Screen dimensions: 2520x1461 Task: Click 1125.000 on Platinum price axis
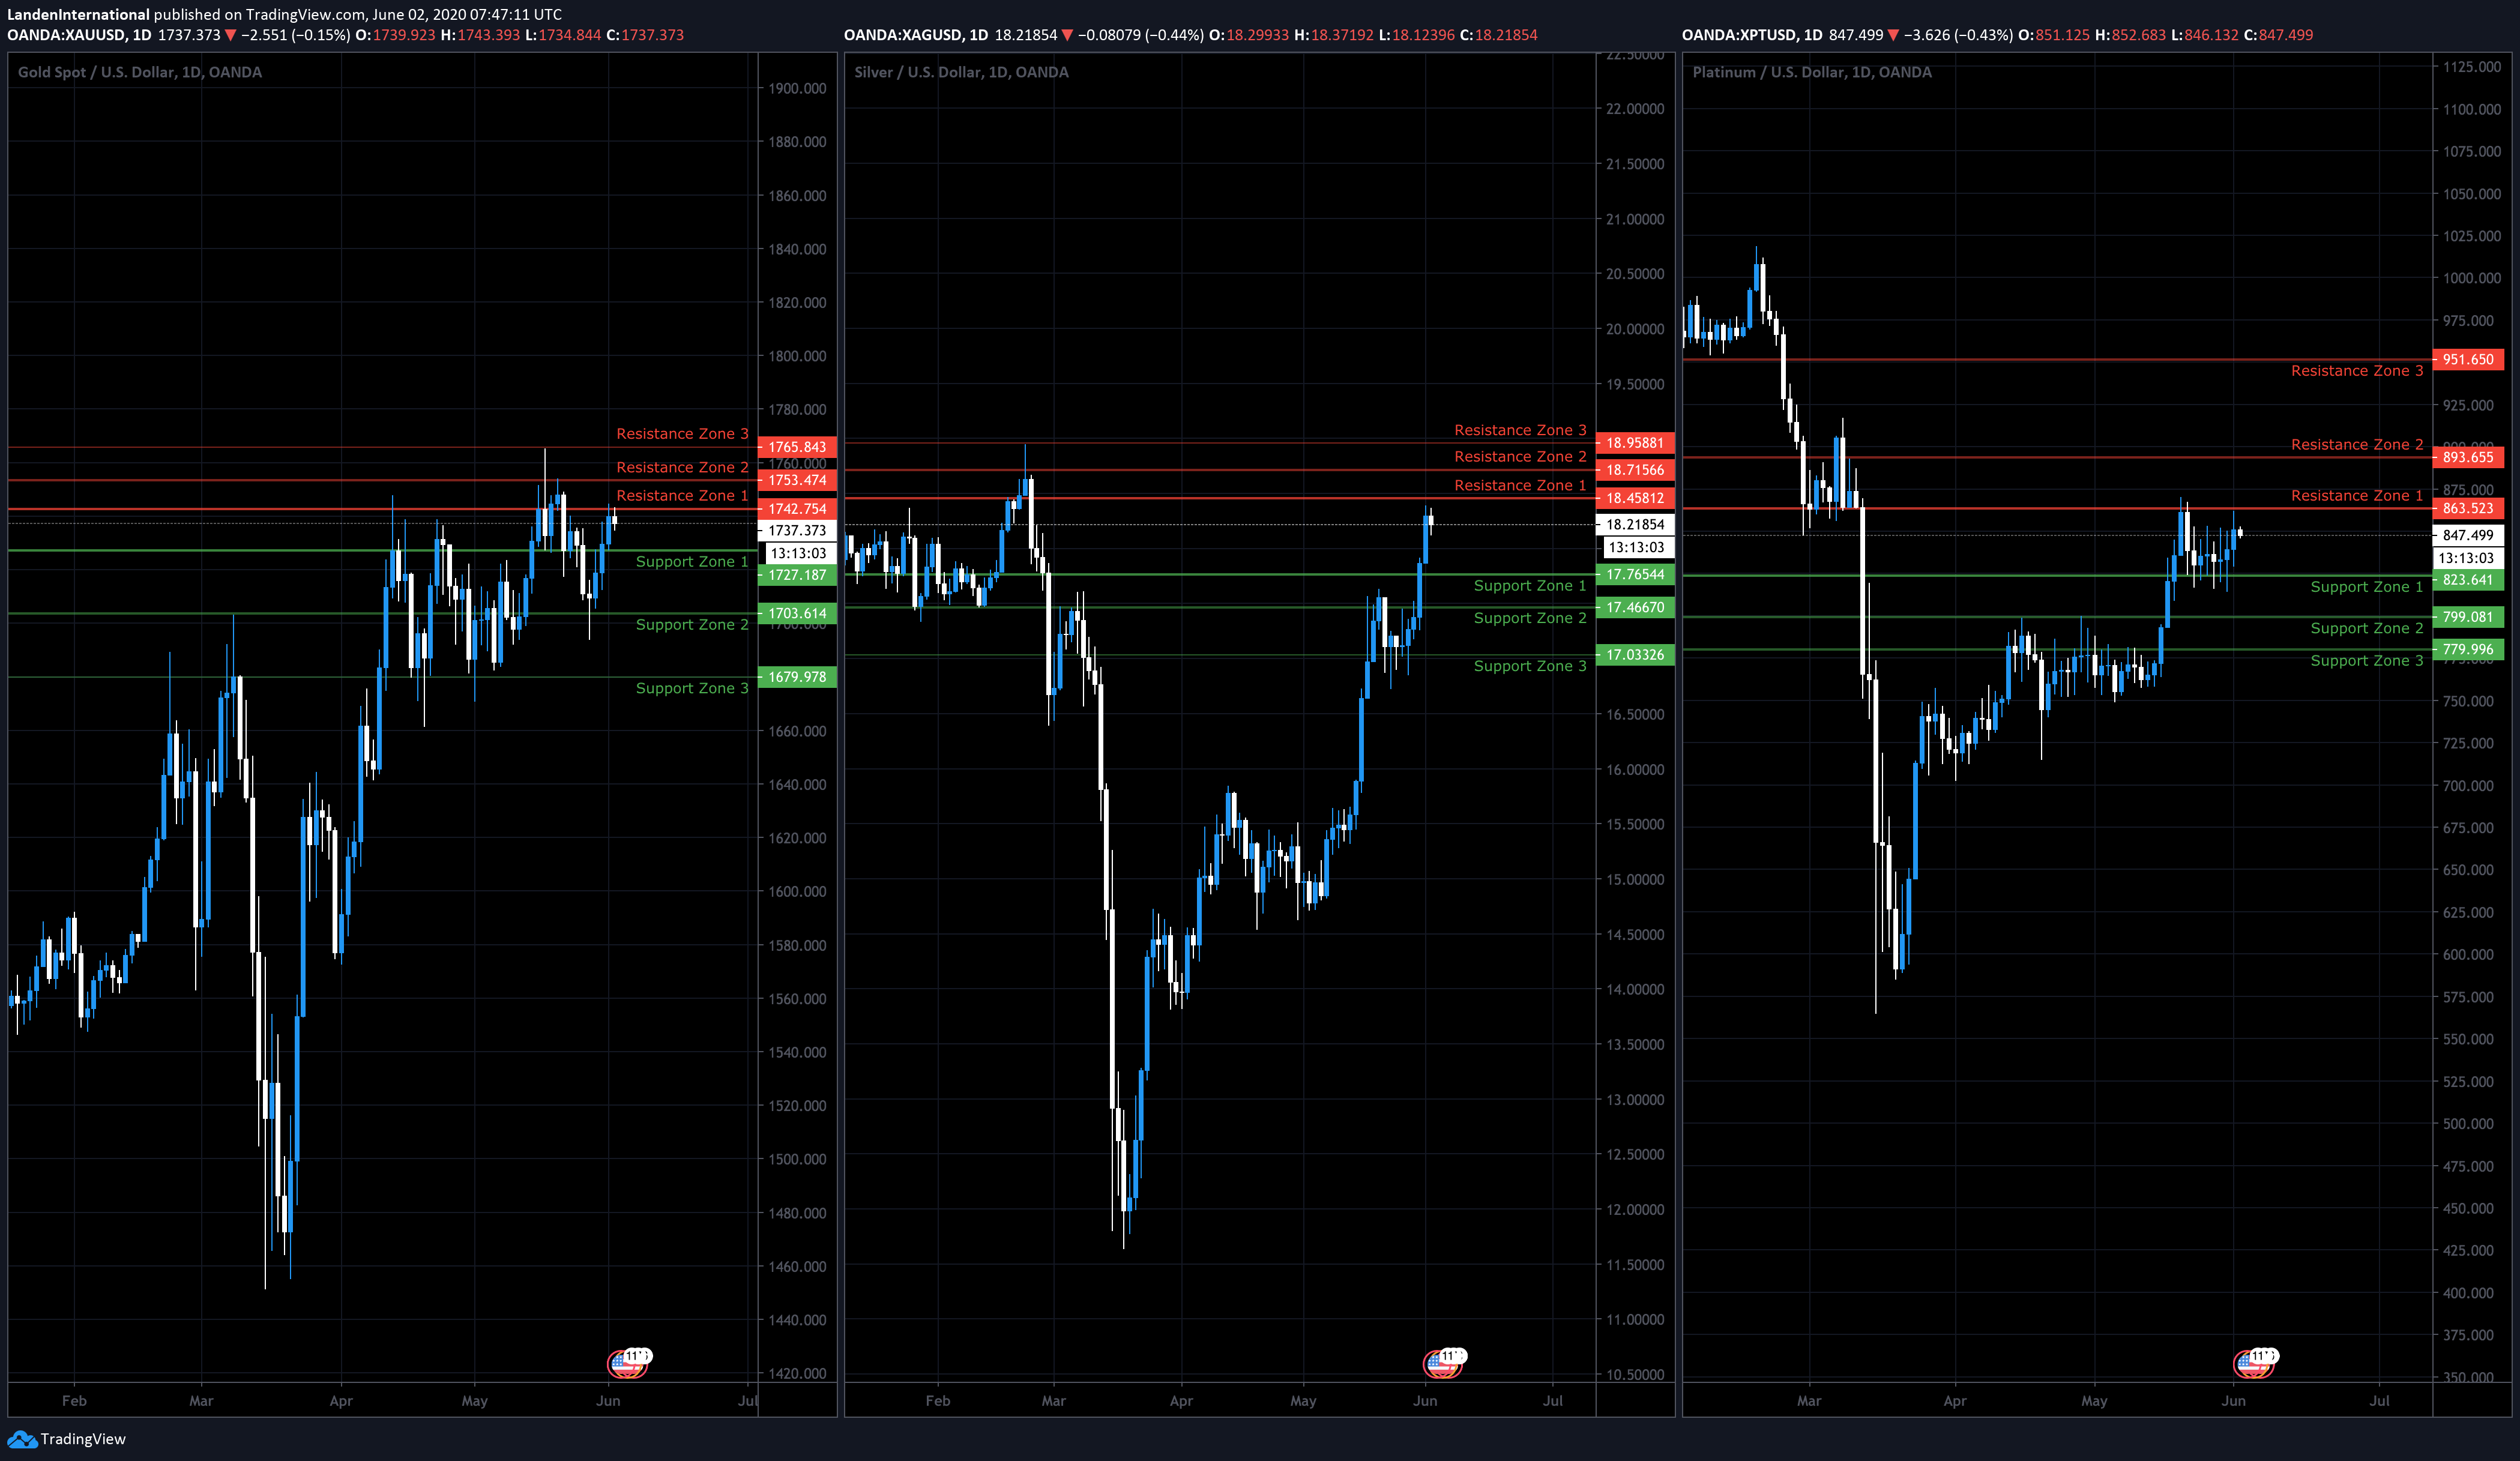tap(2472, 67)
